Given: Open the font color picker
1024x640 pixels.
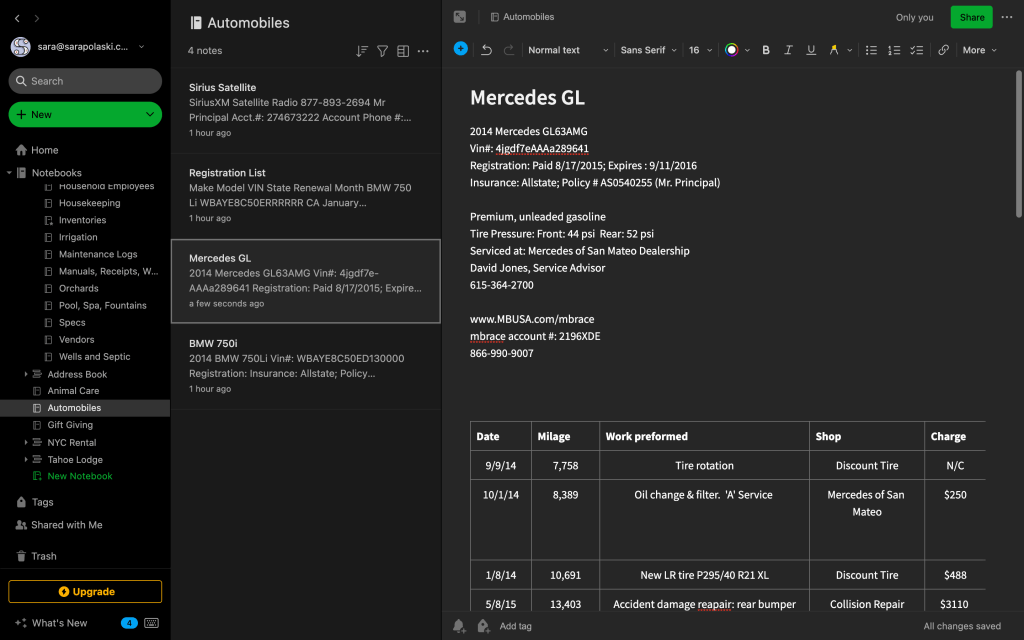Looking at the screenshot, I should click(732, 50).
